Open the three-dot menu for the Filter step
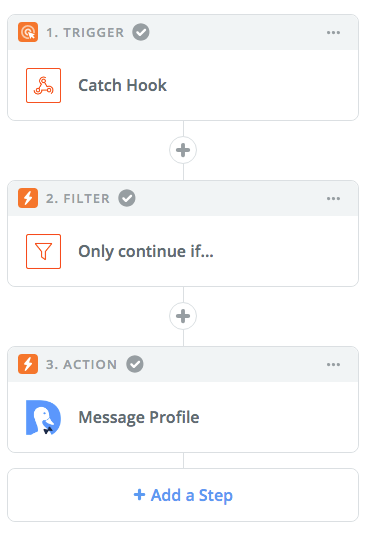376x537 pixels. (333, 198)
